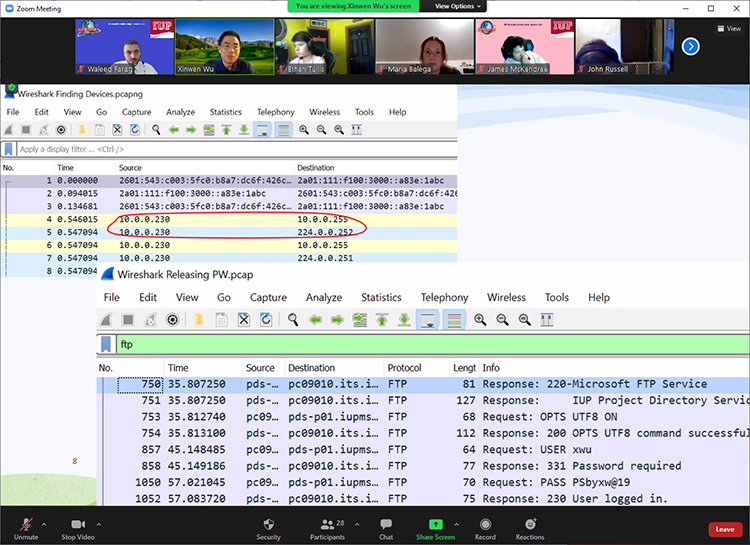Viewport: 750px width, 545px height.
Task: Toggle packet colorize rules in Releasing PW toolbar
Action: 454,320
